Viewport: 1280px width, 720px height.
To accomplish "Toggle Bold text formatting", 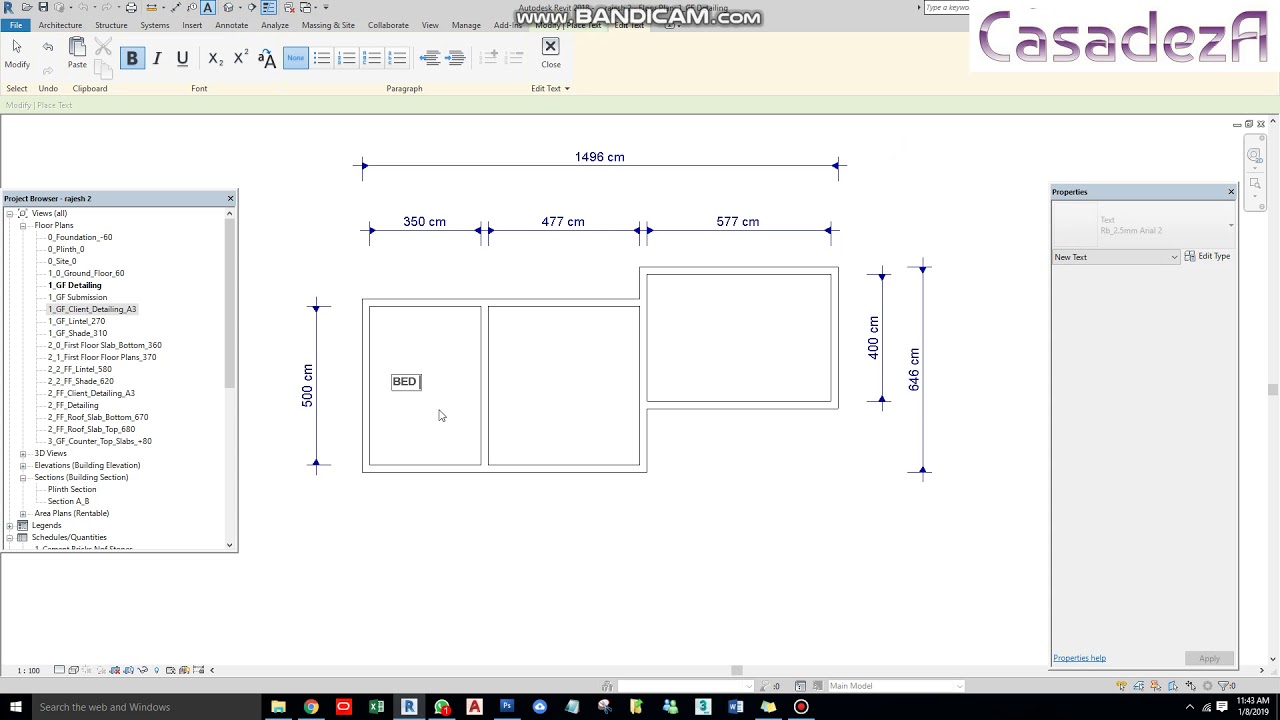I will (x=132, y=58).
